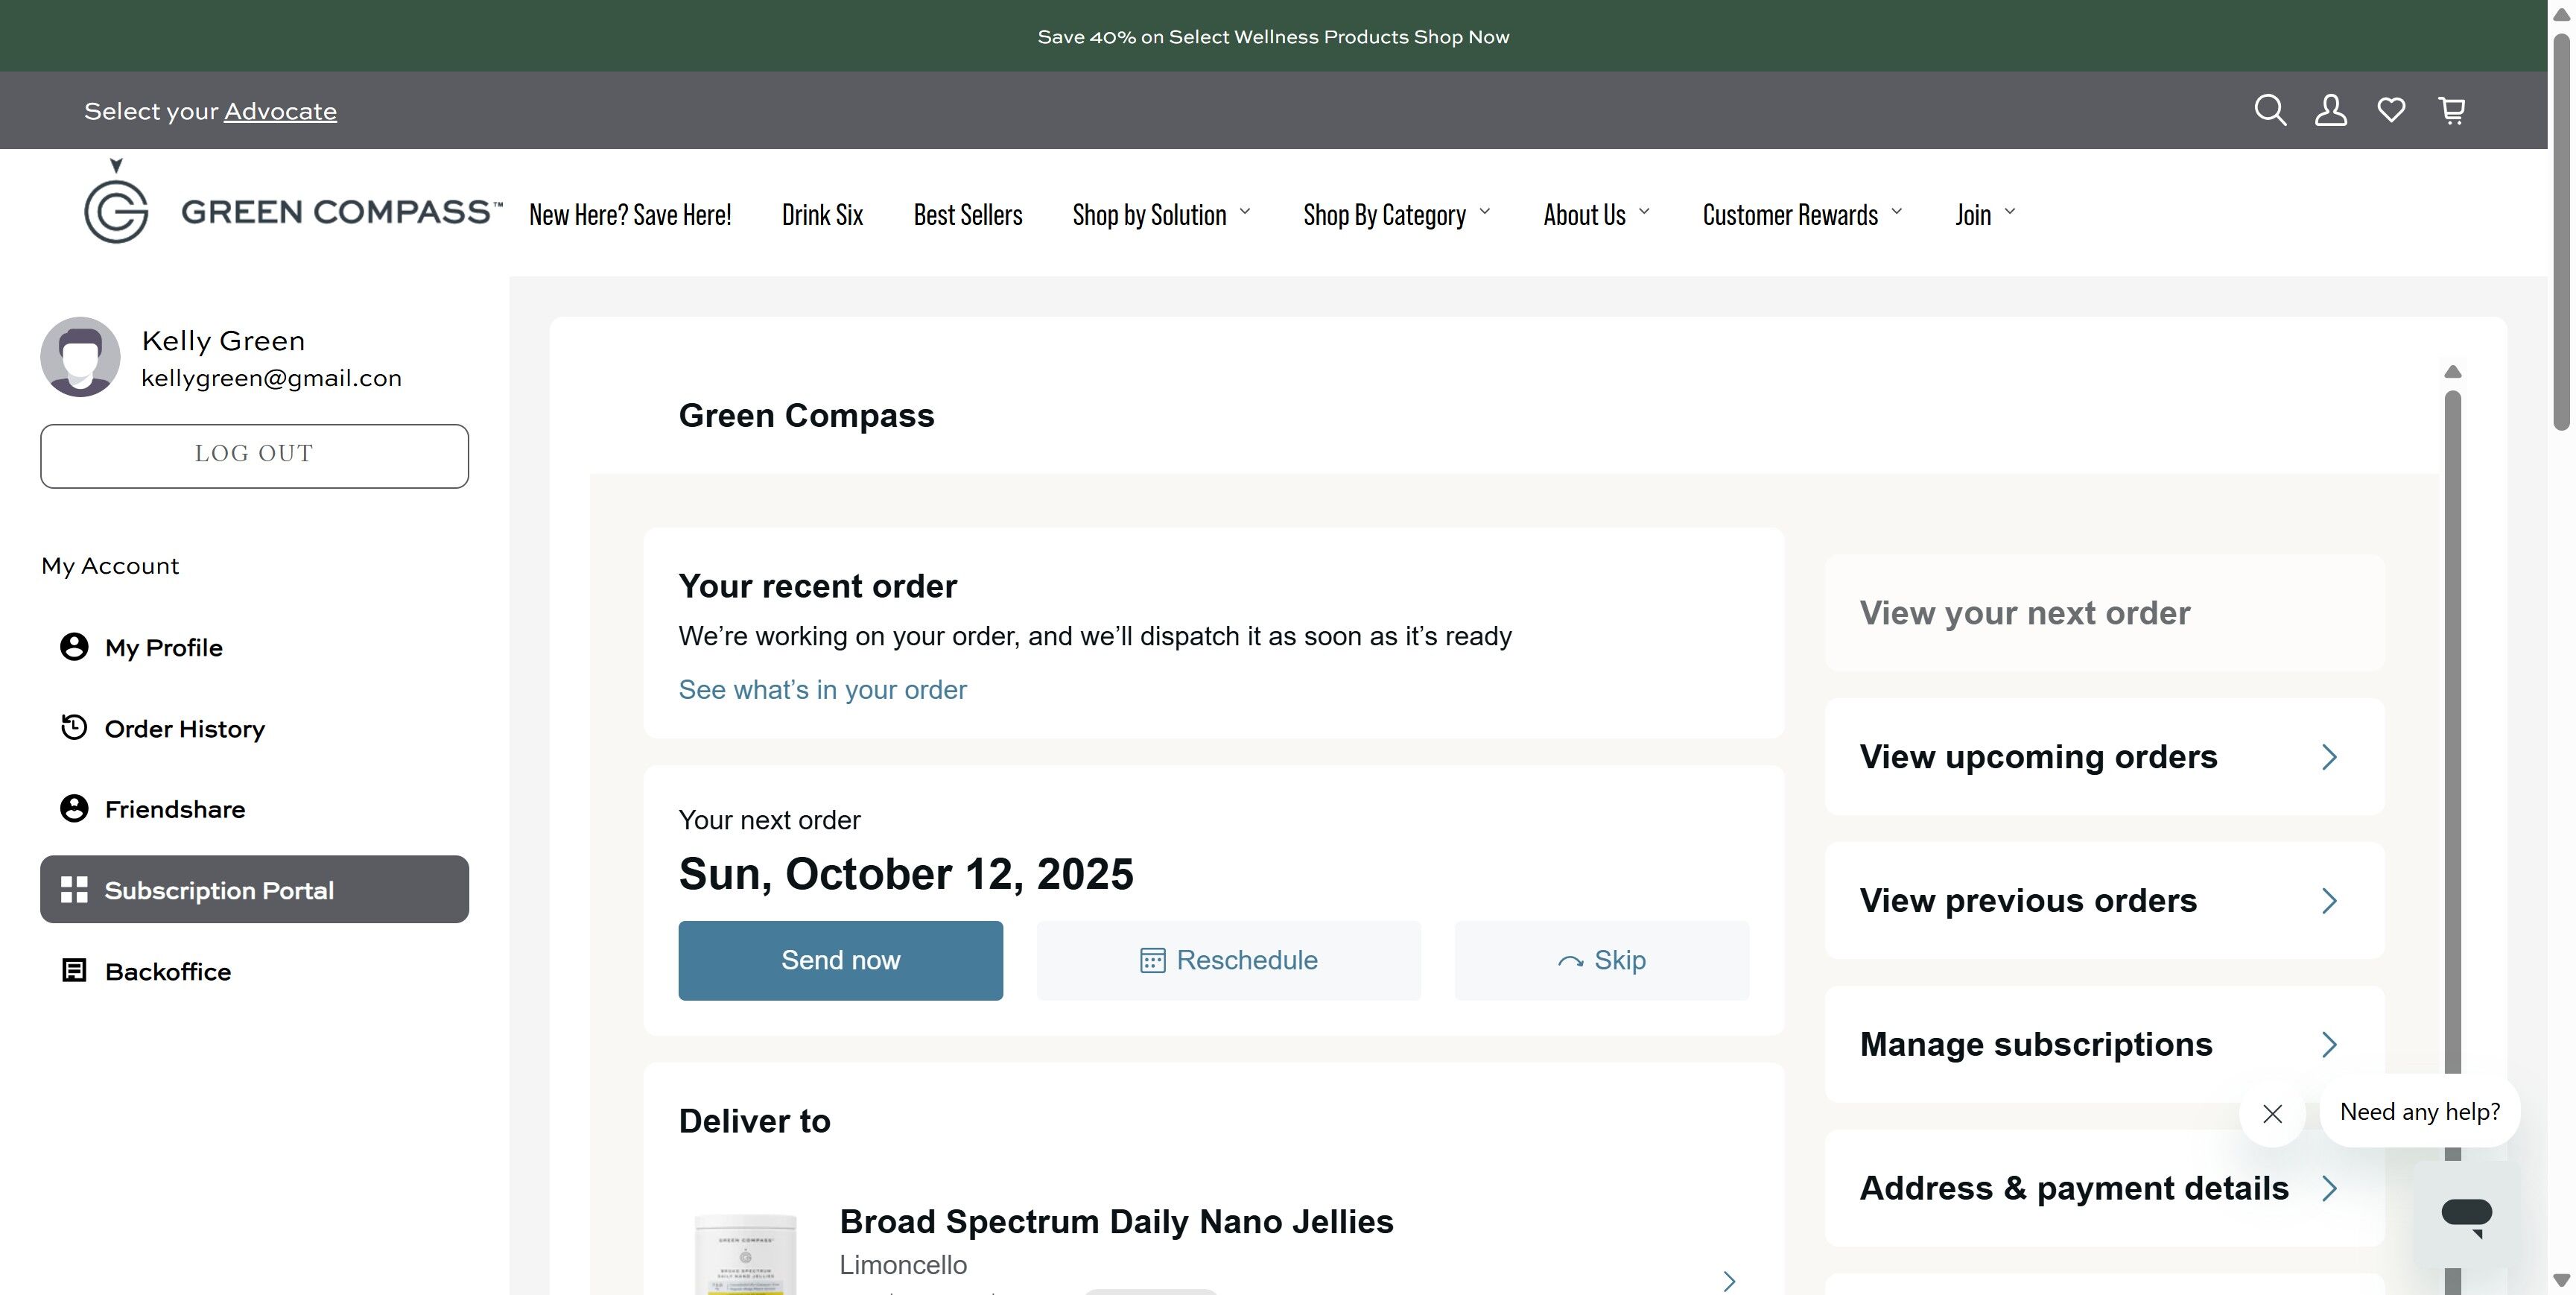Click the My Profile person icon
2576x1295 pixels.
pos(74,647)
